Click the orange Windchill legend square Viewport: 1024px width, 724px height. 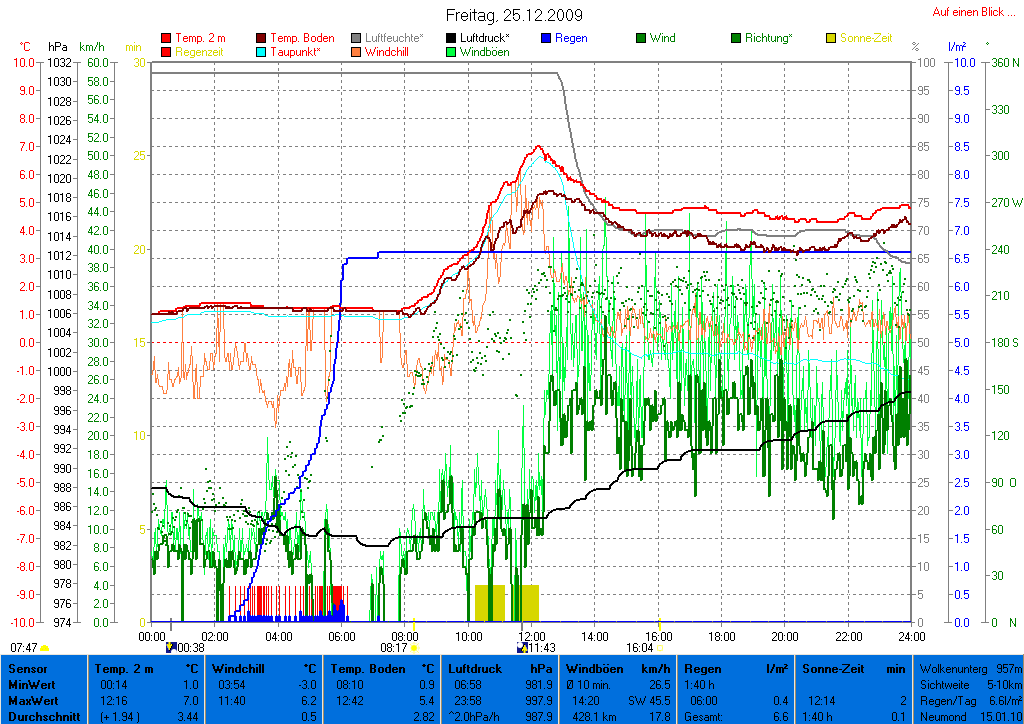point(357,52)
